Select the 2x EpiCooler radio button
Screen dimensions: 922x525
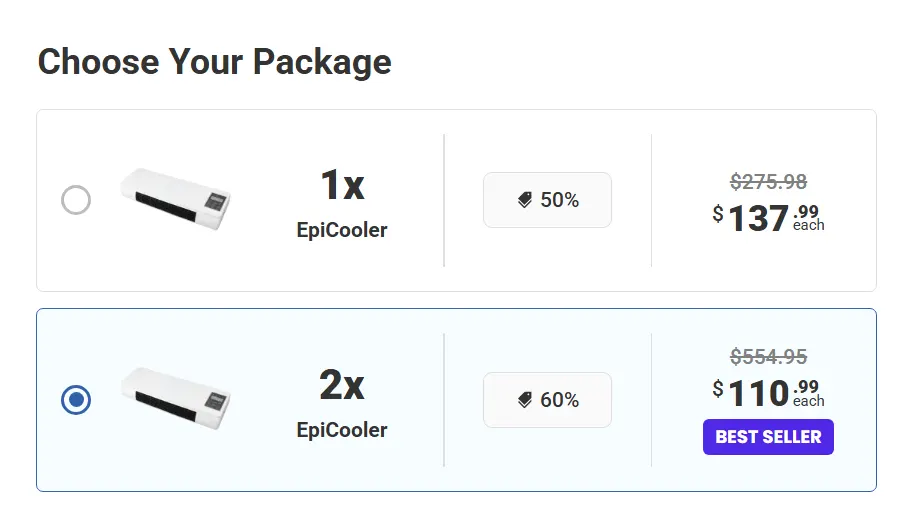(x=76, y=400)
